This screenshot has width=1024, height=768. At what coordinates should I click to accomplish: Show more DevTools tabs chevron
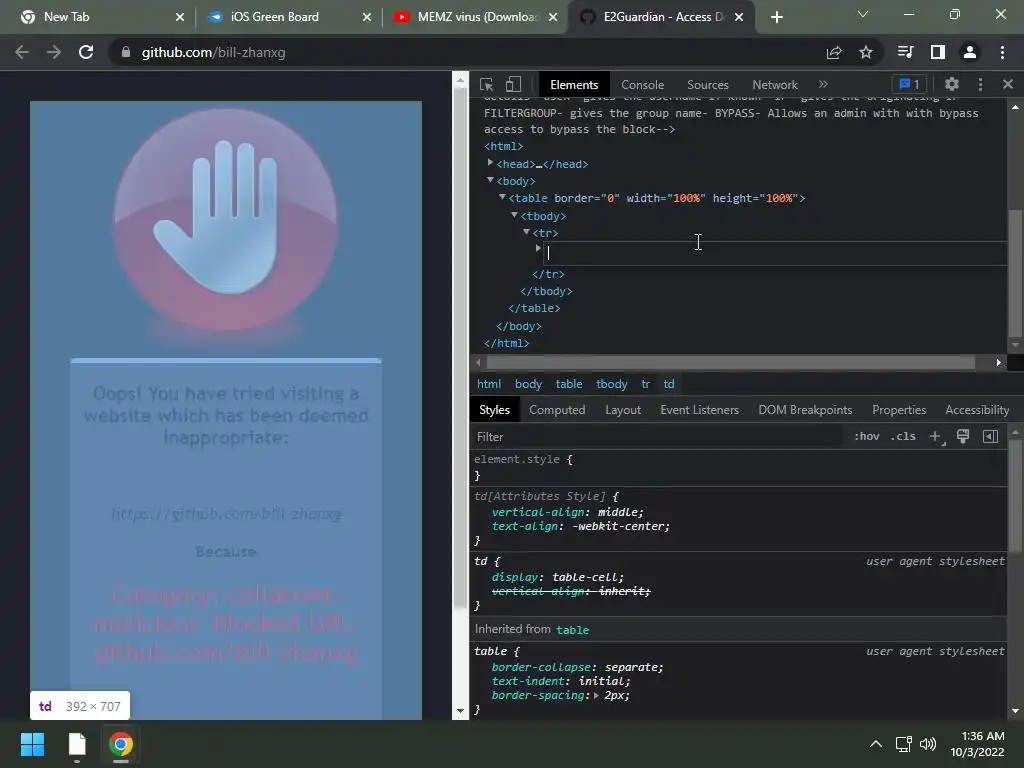(823, 84)
